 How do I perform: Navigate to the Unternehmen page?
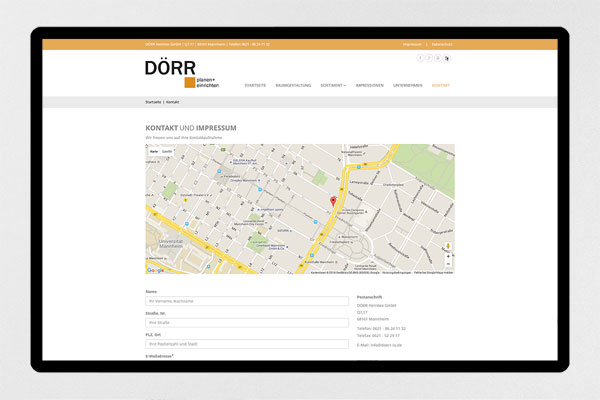point(407,86)
